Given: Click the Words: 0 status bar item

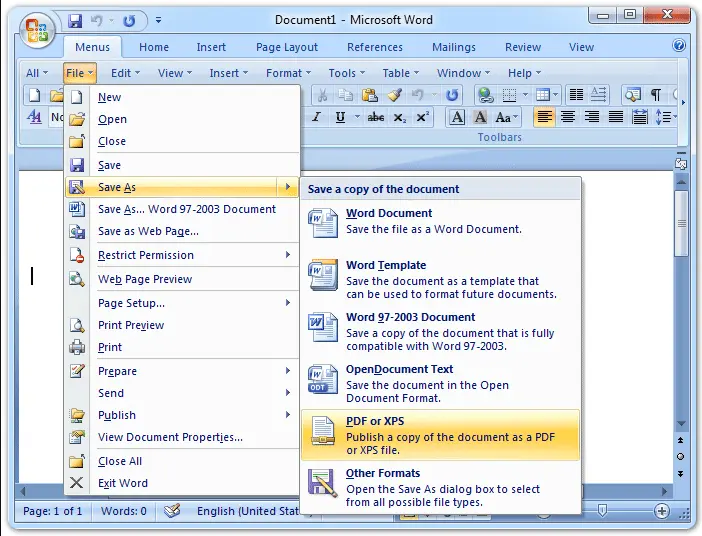Looking at the screenshot, I should pos(124,511).
